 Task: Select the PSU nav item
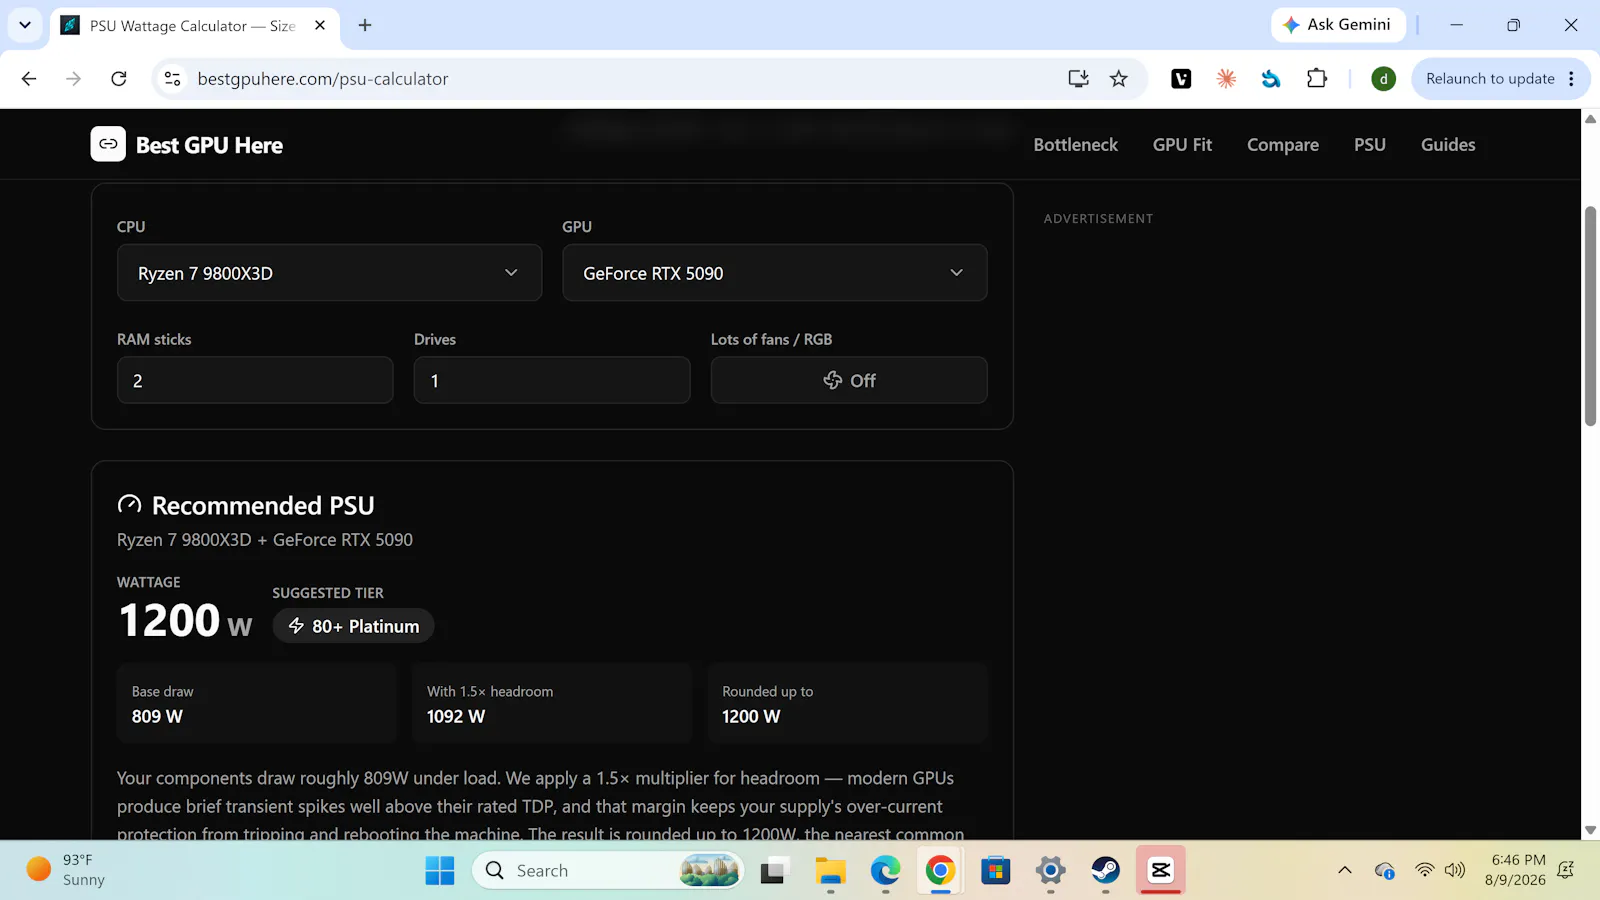(x=1369, y=145)
